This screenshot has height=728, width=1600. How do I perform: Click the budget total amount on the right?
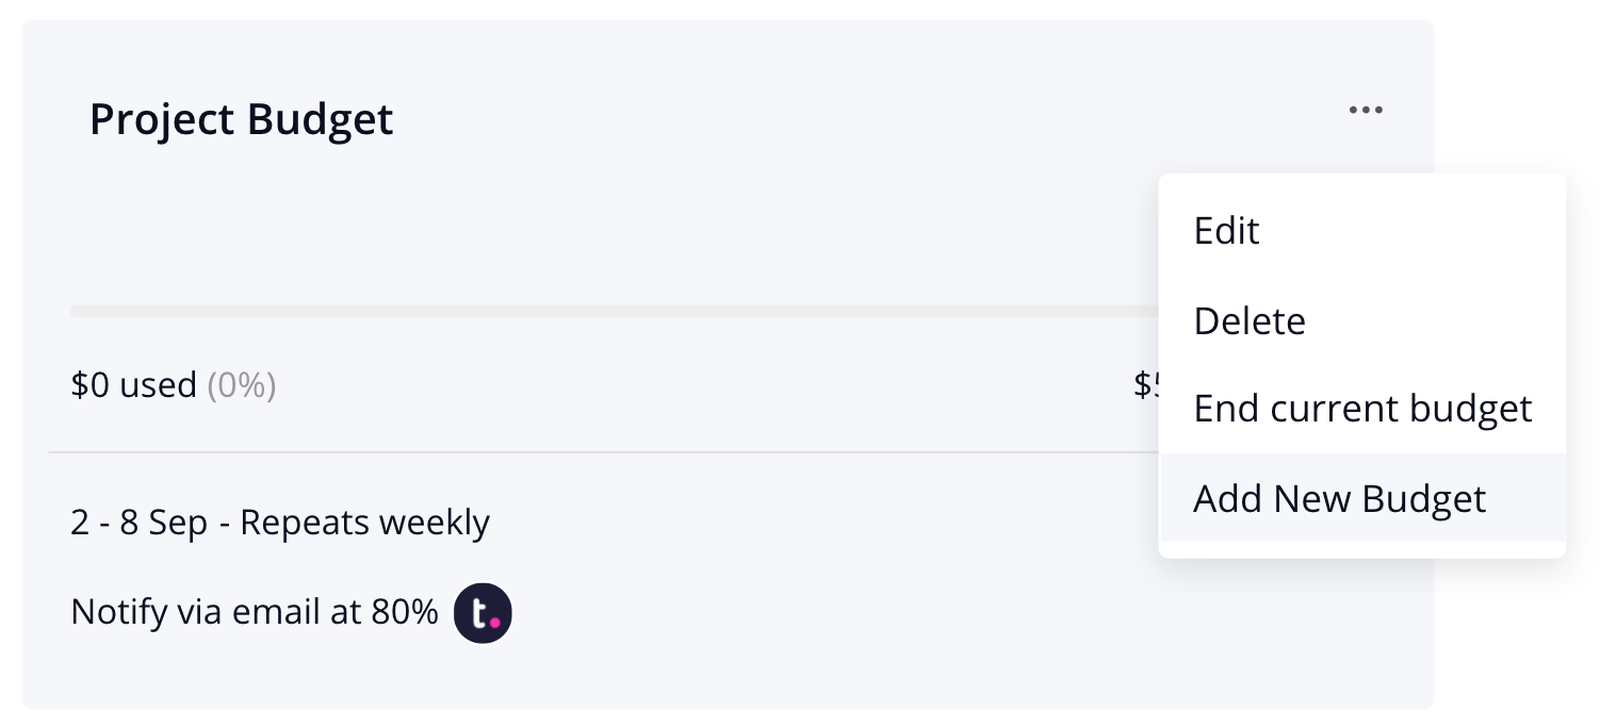pos(1145,385)
